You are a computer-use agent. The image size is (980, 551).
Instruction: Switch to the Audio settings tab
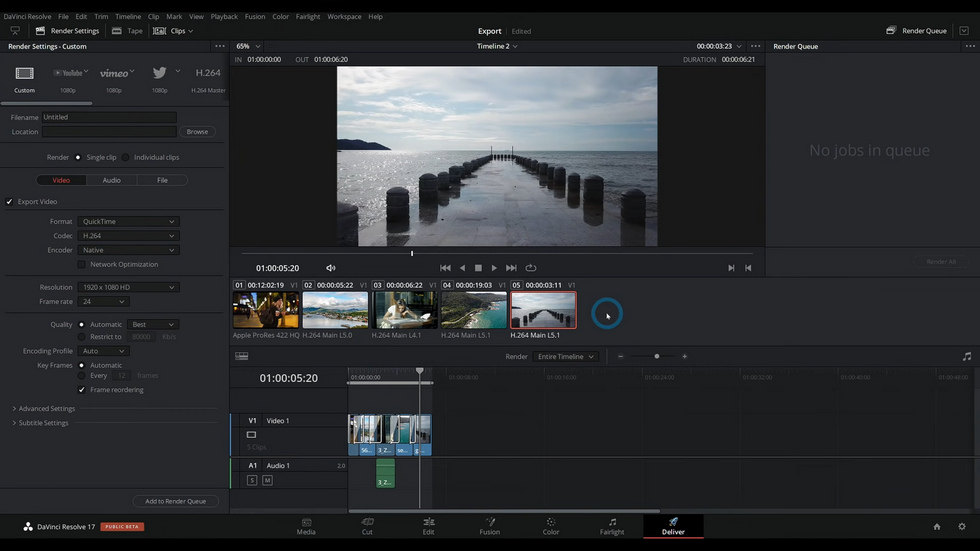111,180
